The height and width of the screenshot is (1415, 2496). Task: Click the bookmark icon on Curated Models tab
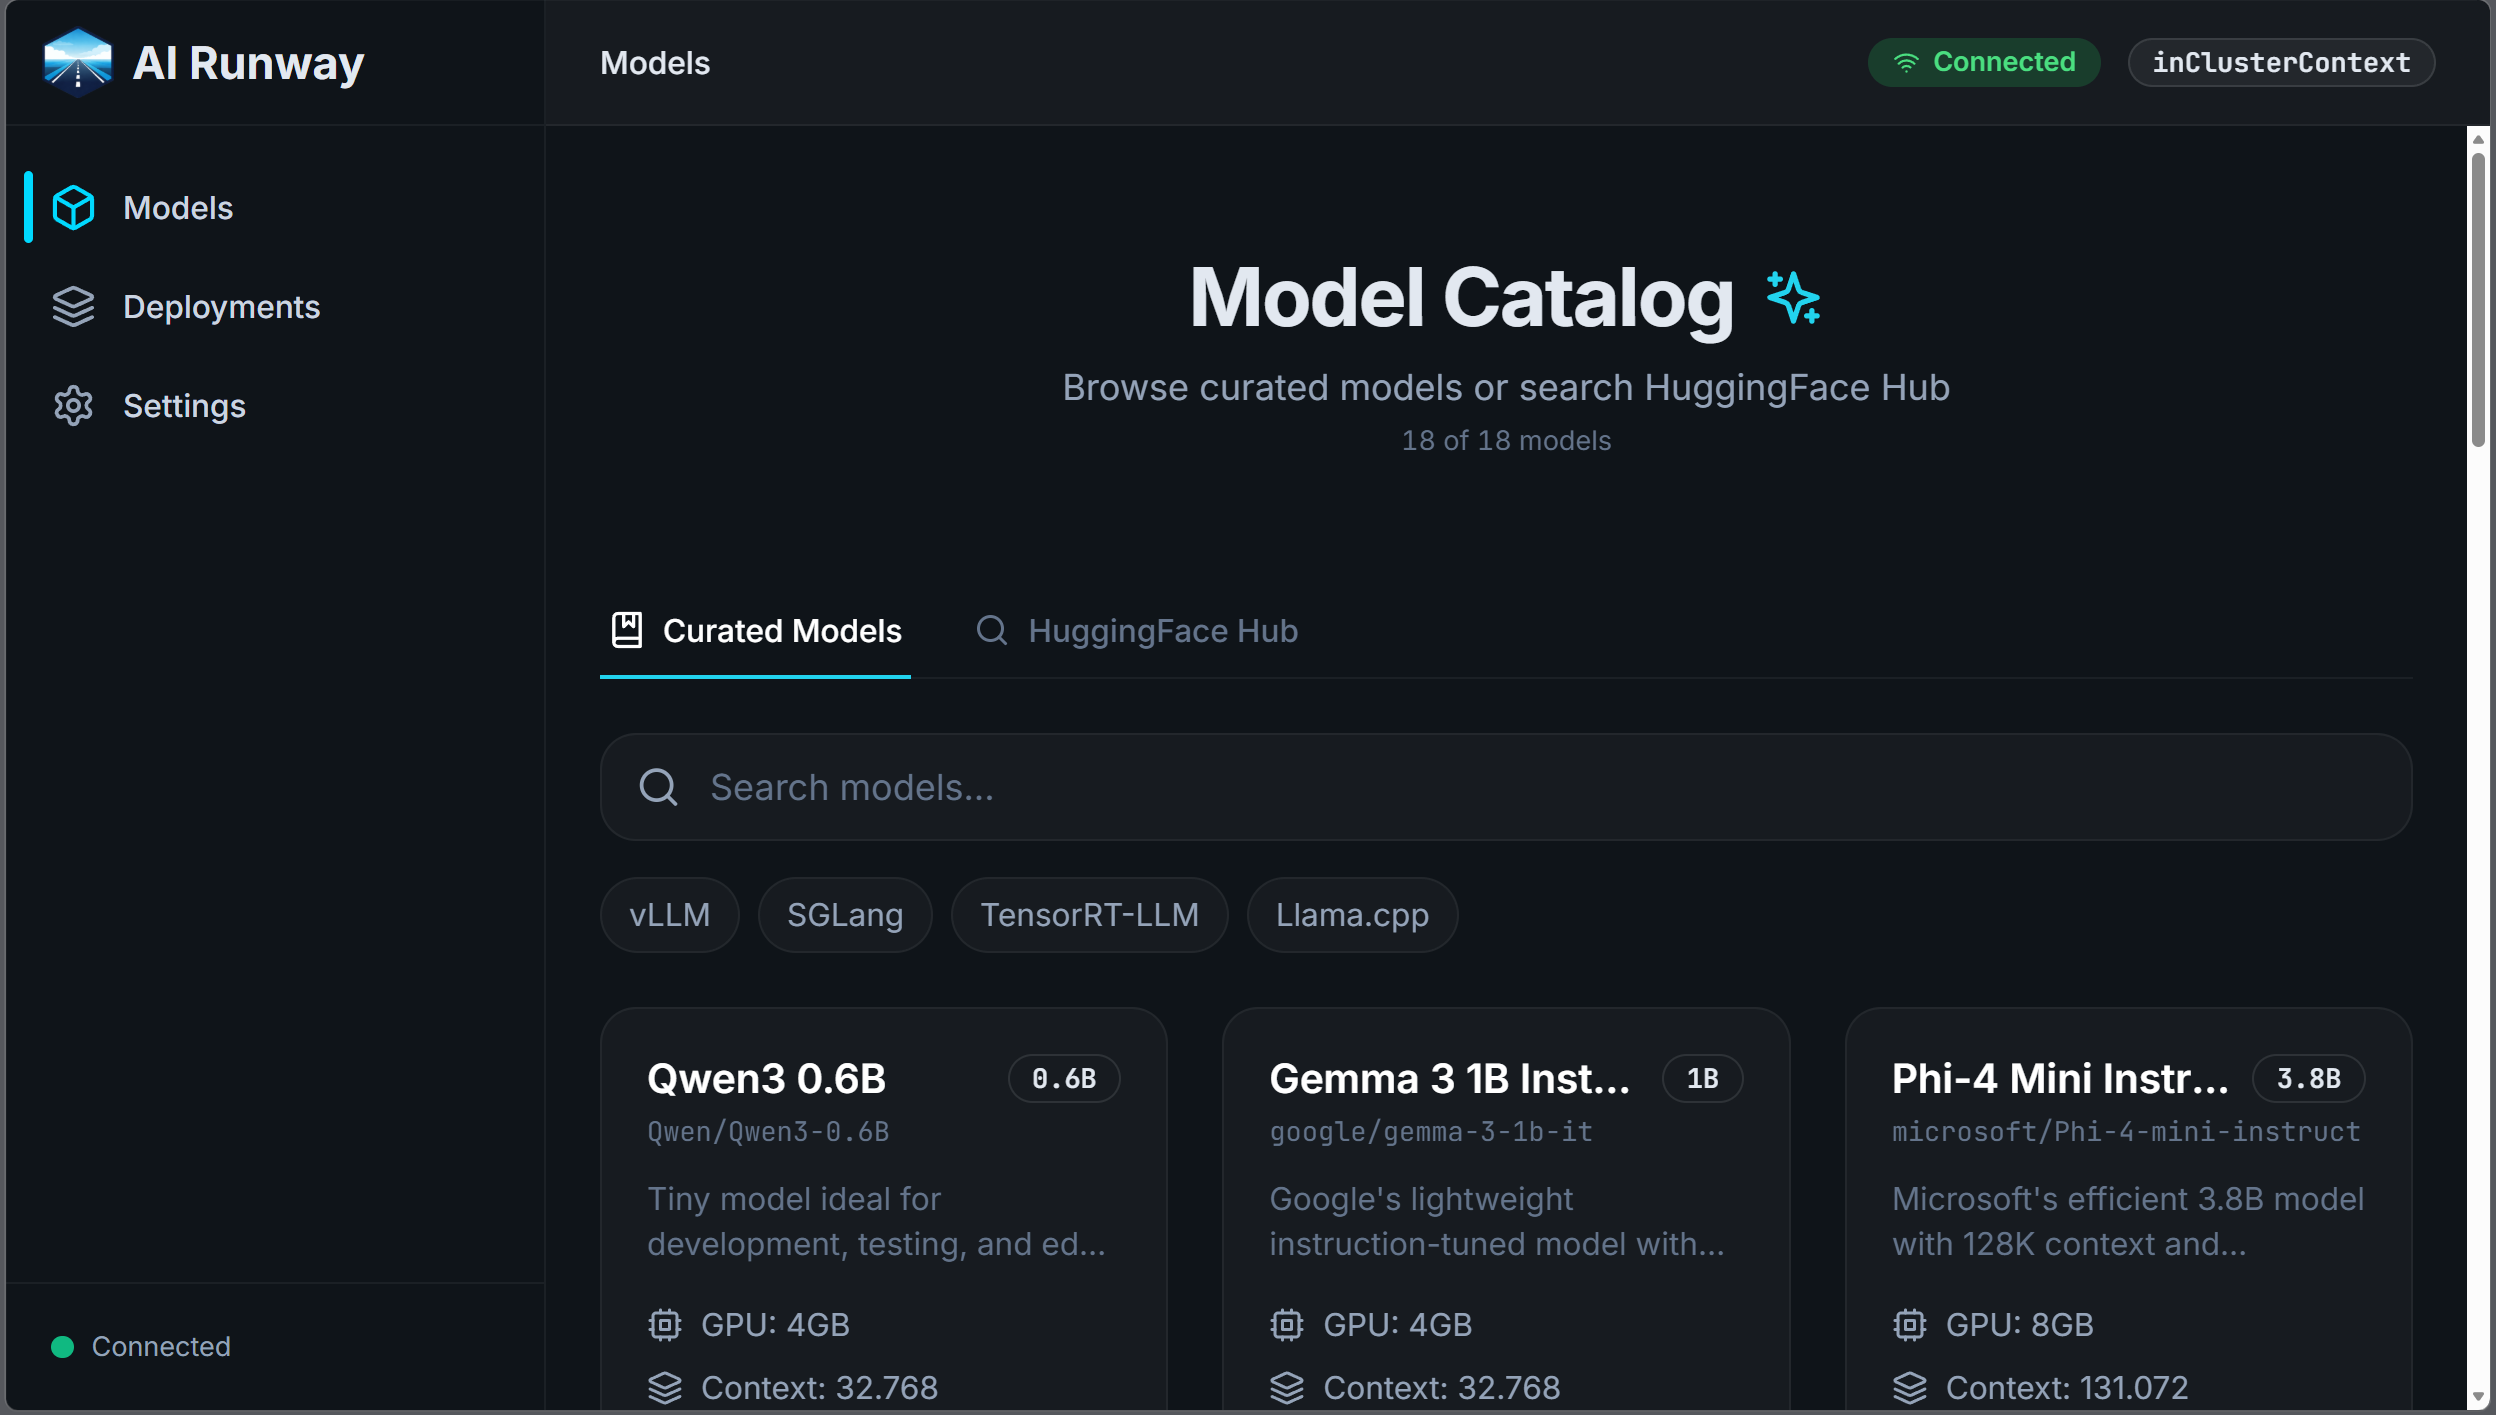625,630
